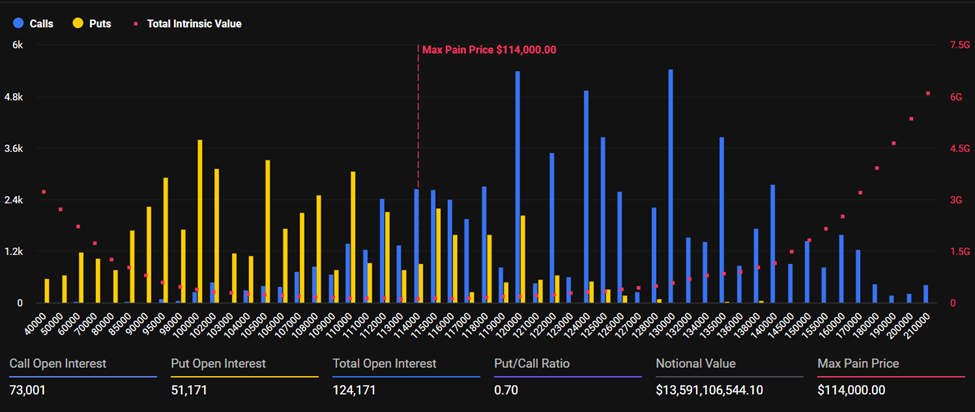Select the blue call bar at 124000 strike
This screenshot has width=975, height=412.
pyautogui.click(x=586, y=196)
